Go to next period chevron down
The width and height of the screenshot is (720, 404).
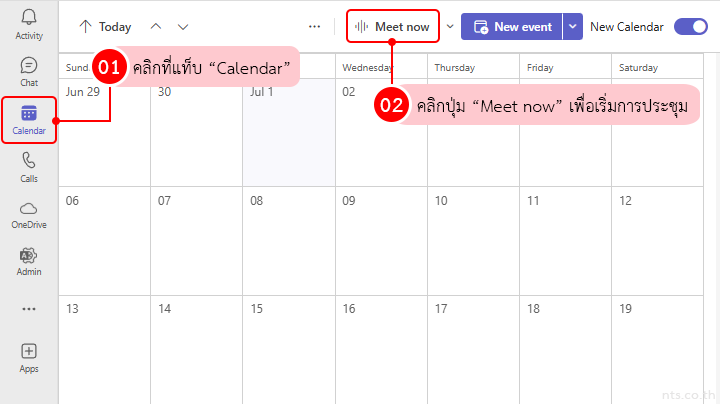pyautogui.click(x=182, y=27)
